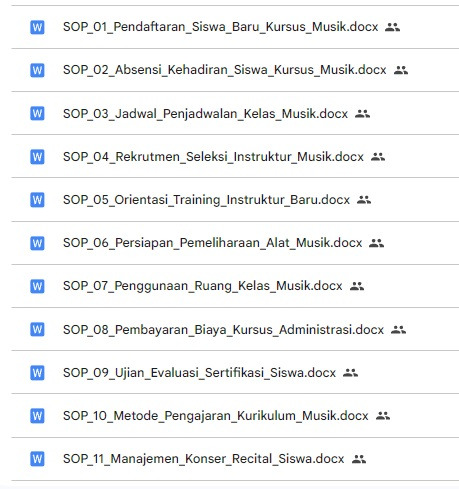Click the Word icon for SOP_01_Pendaftaran_Siswa_Baru file
The width and height of the screenshot is (459, 489).
[x=37, y=27]
